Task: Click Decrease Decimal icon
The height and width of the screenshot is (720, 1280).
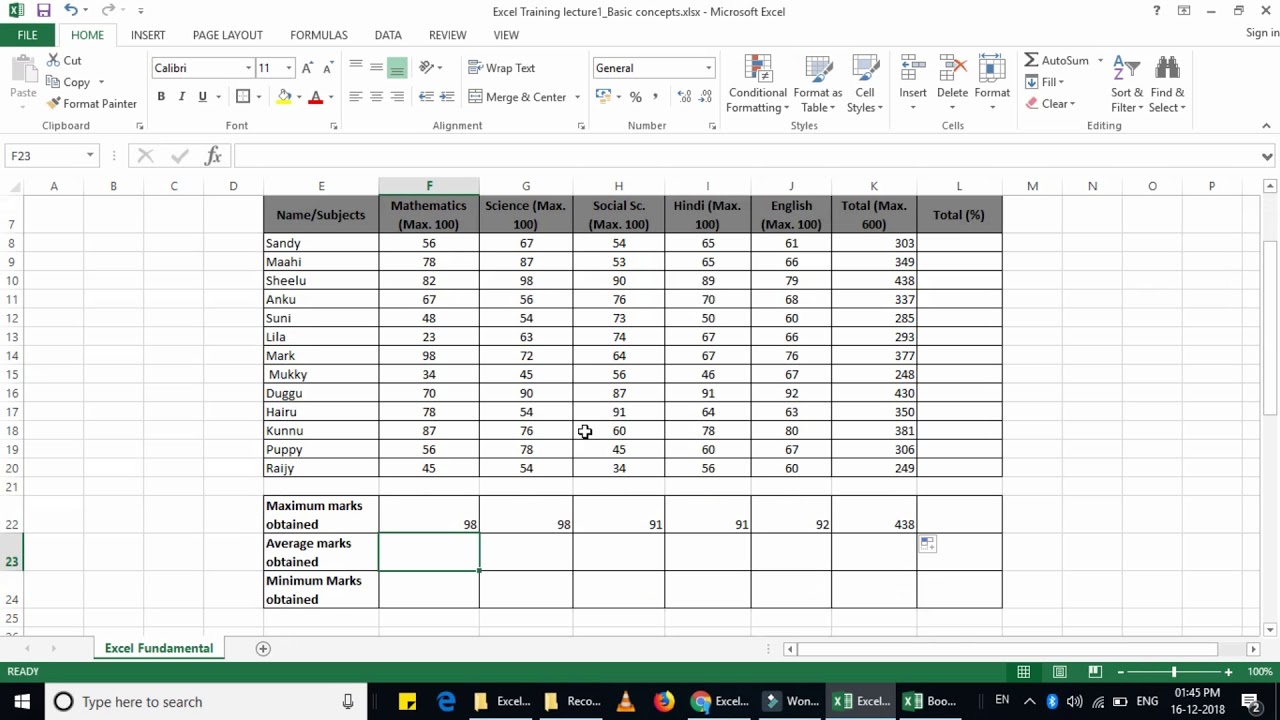Action: click(707, 97)
